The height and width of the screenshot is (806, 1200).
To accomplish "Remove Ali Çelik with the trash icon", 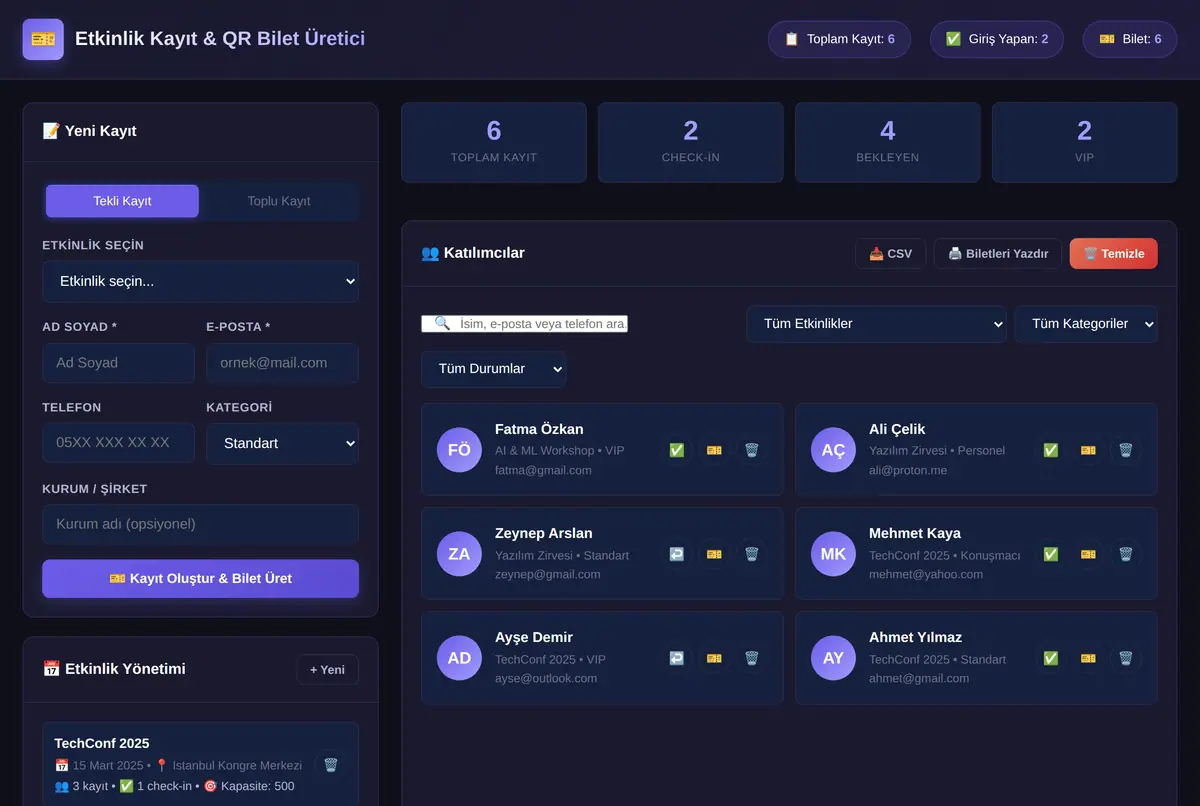I will coord(1126,450).
